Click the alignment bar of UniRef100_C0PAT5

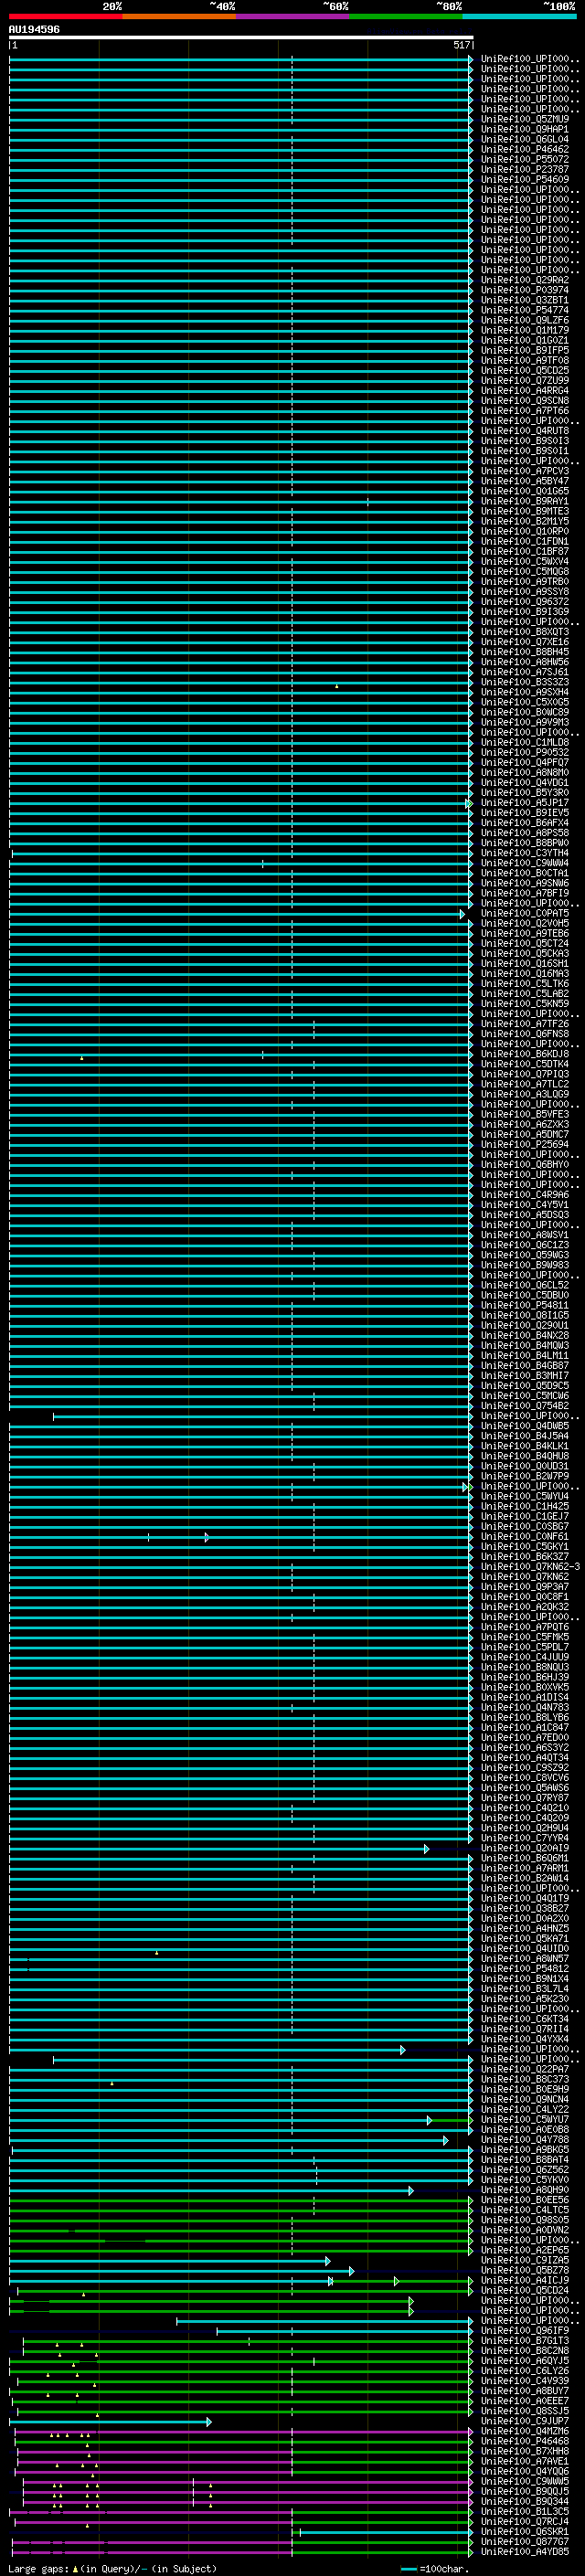point(237,914)
